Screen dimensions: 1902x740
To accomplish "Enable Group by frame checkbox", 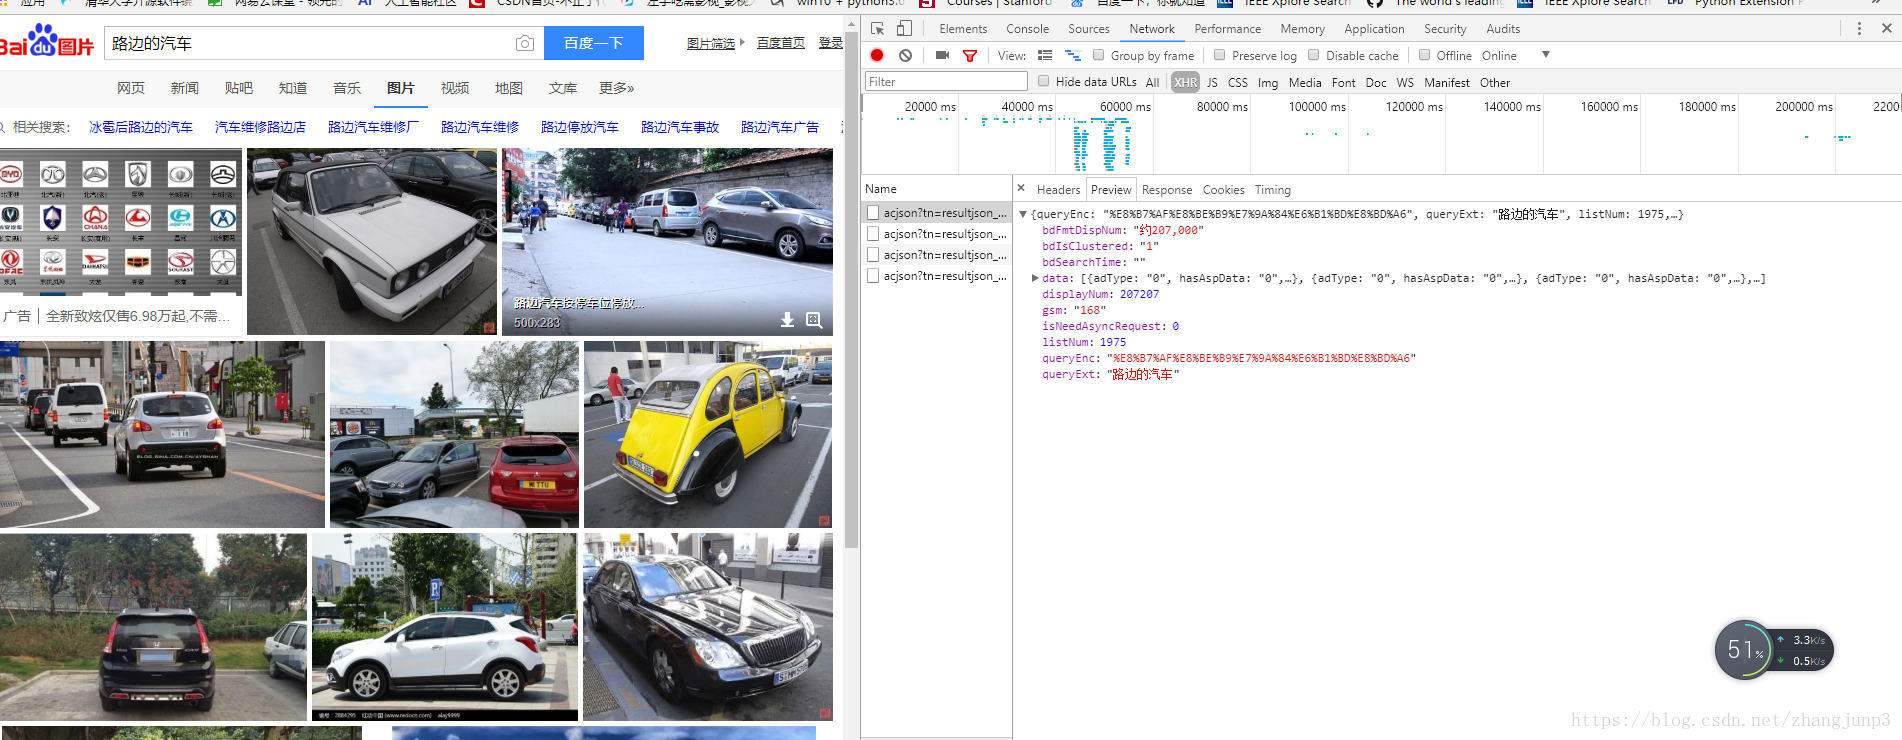I will pos(1098,55).
